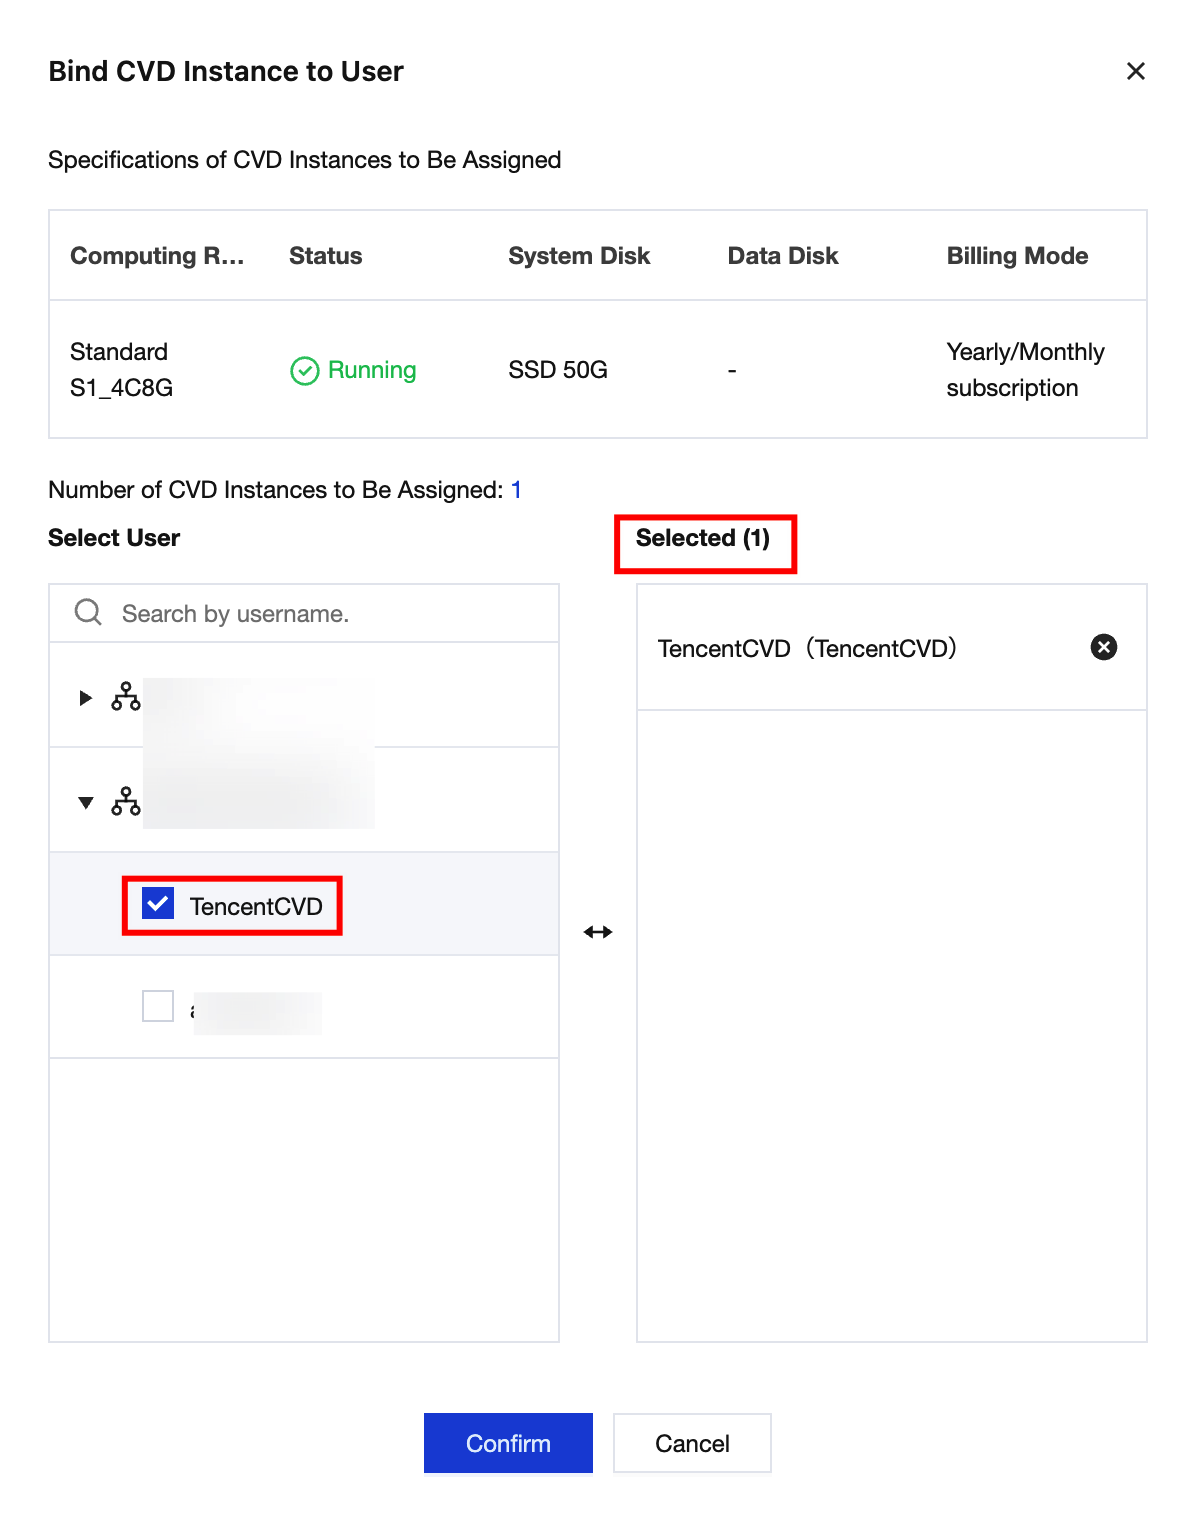Click the second organization tree icon
Viewport: 1190px width, 1518px height.
point(126,801)
